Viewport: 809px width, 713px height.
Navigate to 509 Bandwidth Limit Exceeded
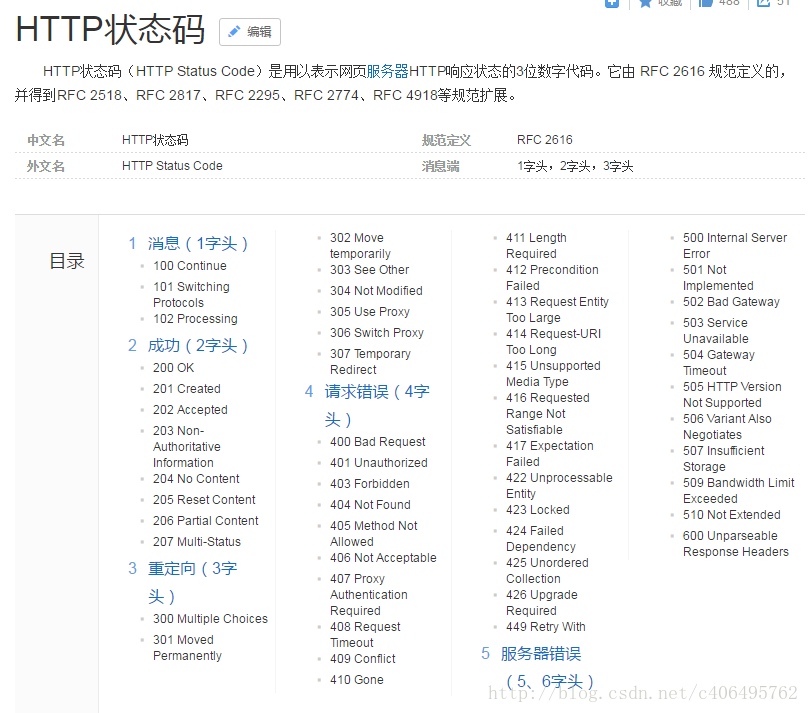(x=739, y=491)
